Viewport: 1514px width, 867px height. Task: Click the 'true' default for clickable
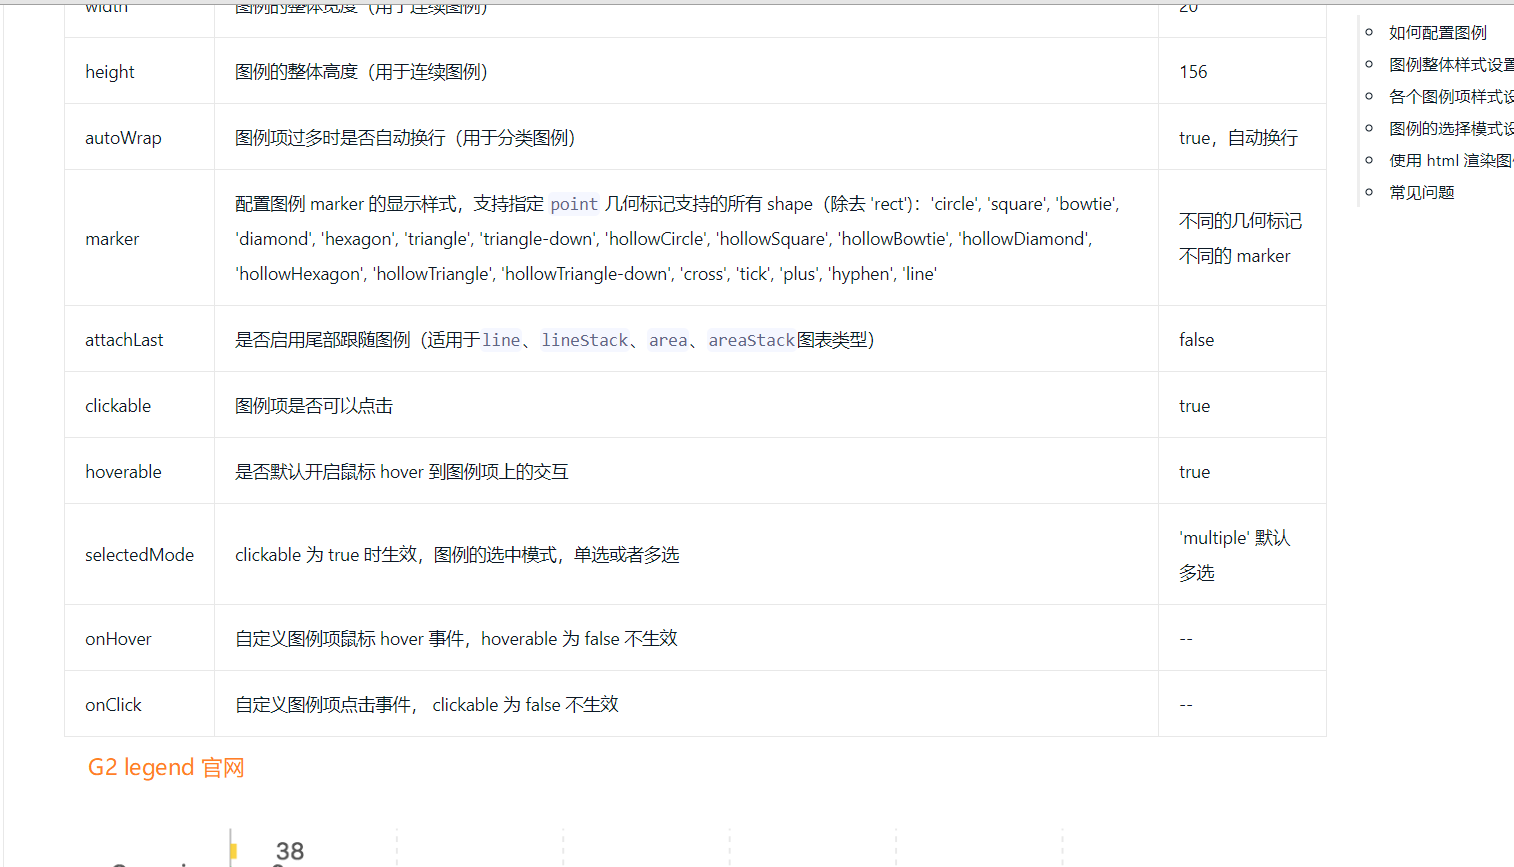point(1194,406)
